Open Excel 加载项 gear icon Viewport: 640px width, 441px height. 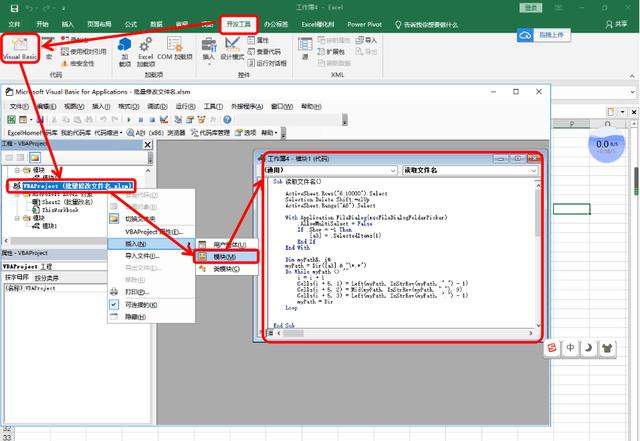tap(146, 51)
